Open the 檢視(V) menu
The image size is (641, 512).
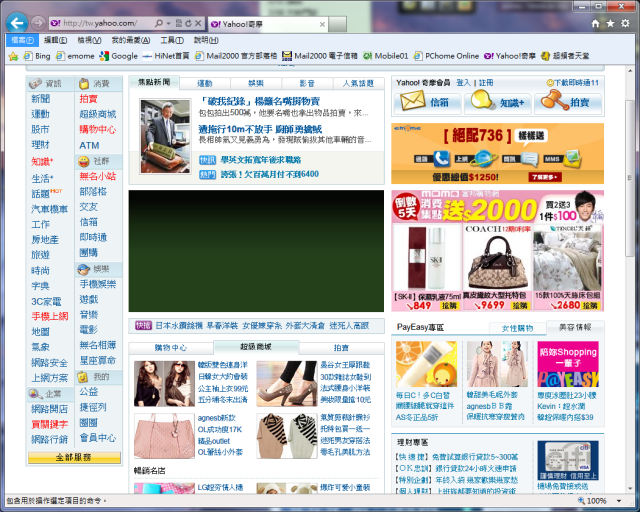[x=90, y=40]
